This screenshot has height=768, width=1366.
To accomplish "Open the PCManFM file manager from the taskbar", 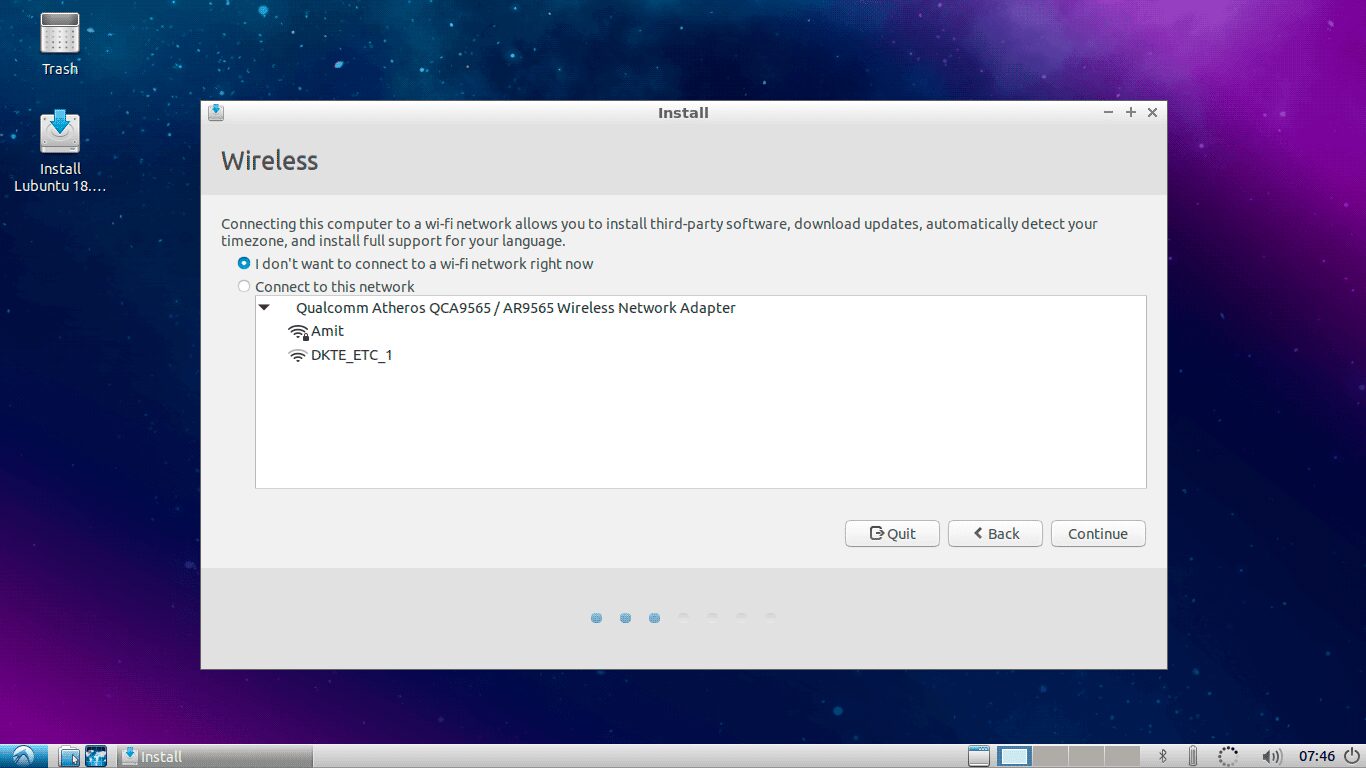I will [69, 756].
